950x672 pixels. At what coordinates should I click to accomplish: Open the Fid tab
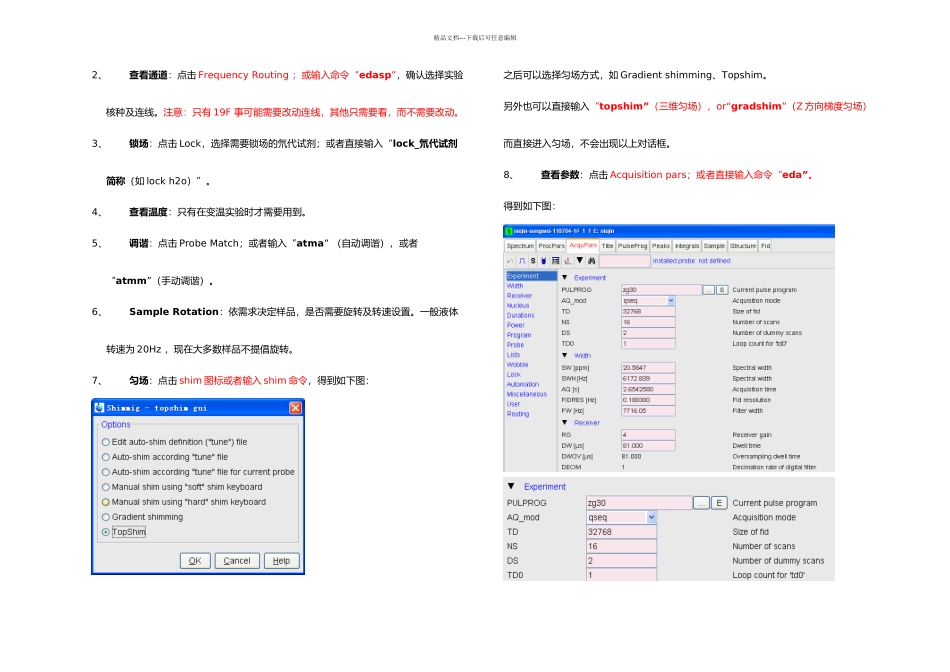click(766, 246)
